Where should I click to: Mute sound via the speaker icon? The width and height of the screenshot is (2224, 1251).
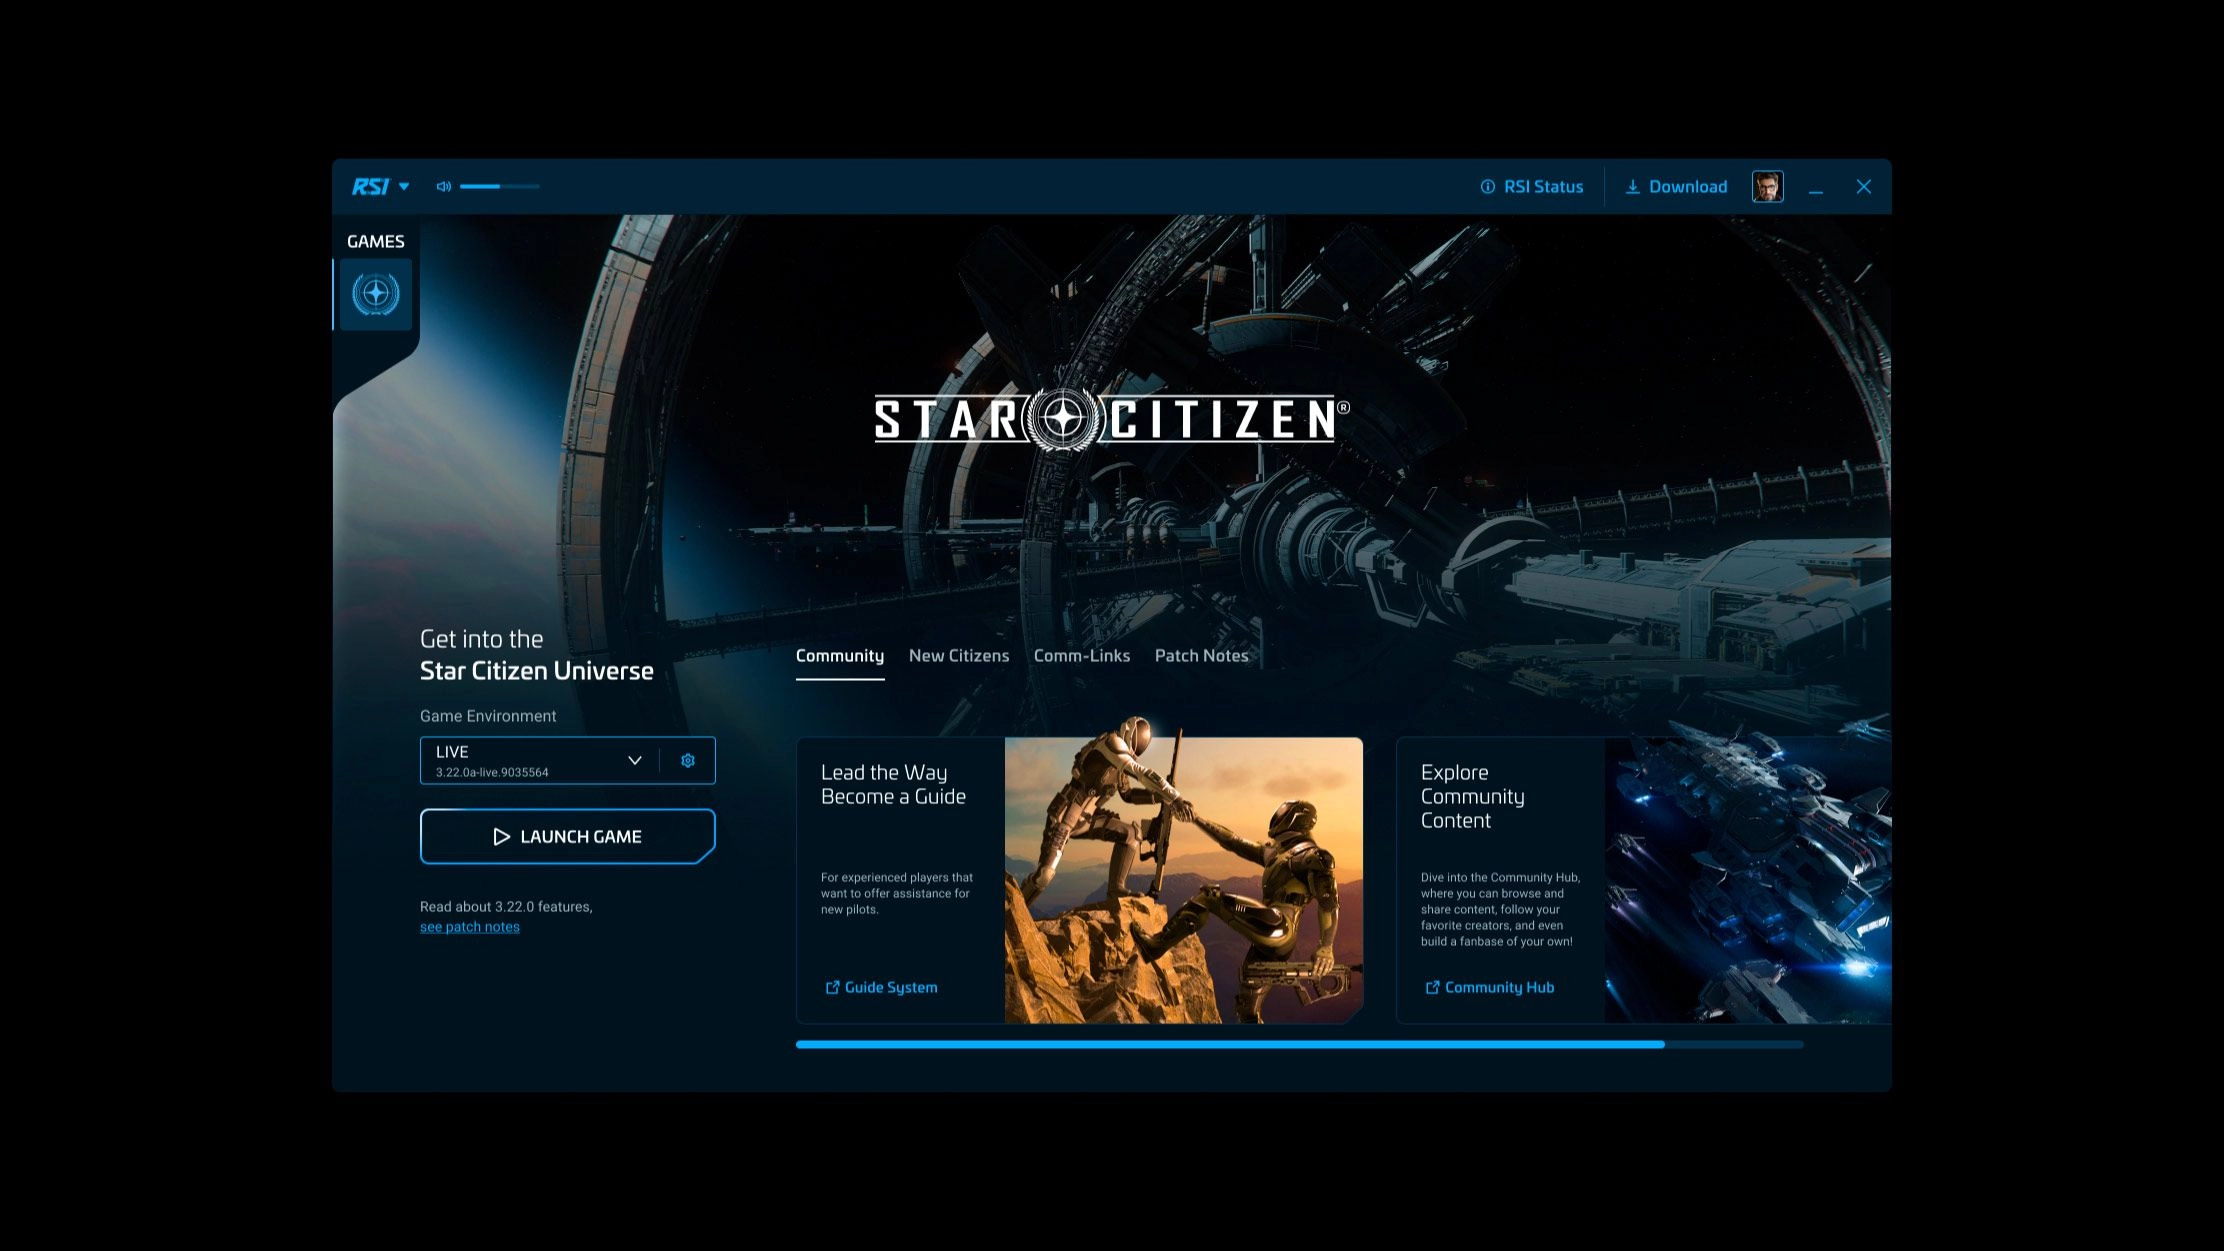tap(443, 187)
